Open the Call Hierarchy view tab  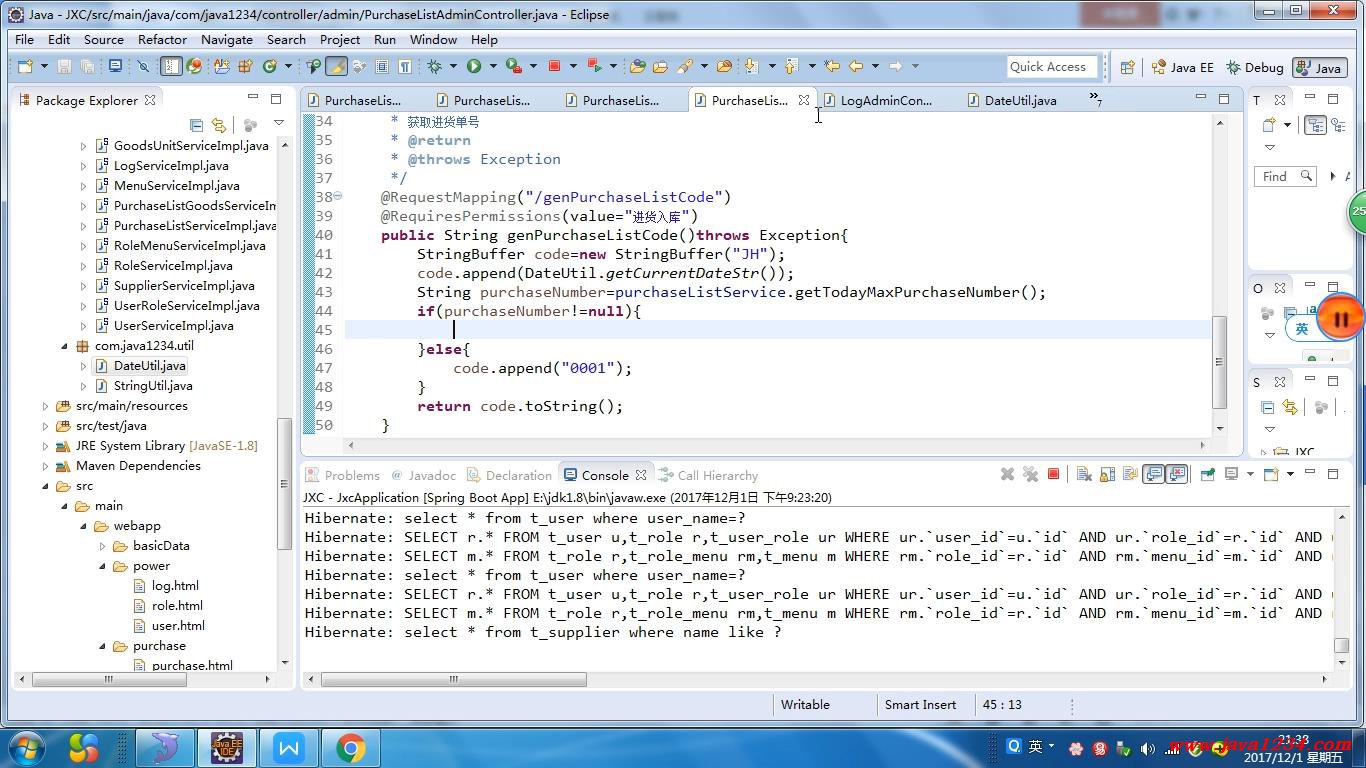tap(709, 475)
